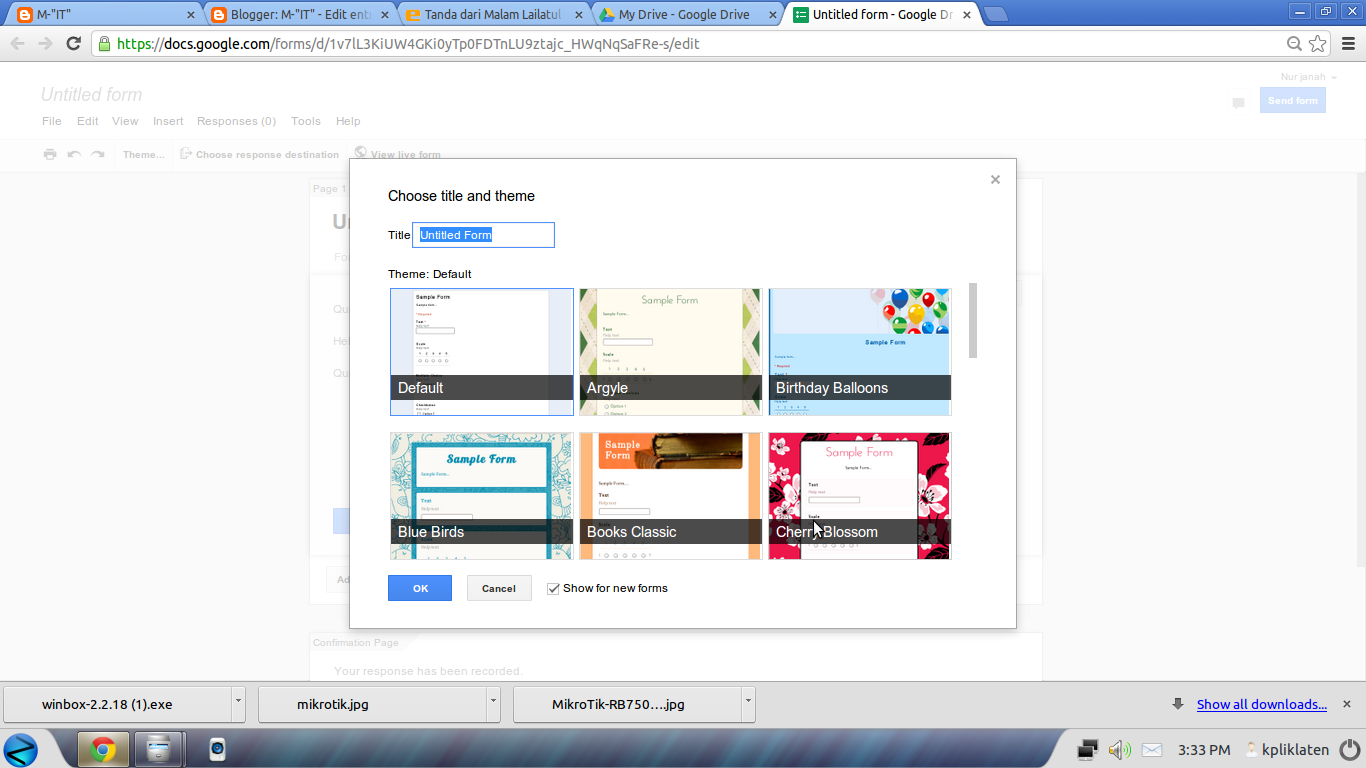The image size is (1366, 768).
Task: Open the Responses (0) menu
Action: [x=236, y=121]
